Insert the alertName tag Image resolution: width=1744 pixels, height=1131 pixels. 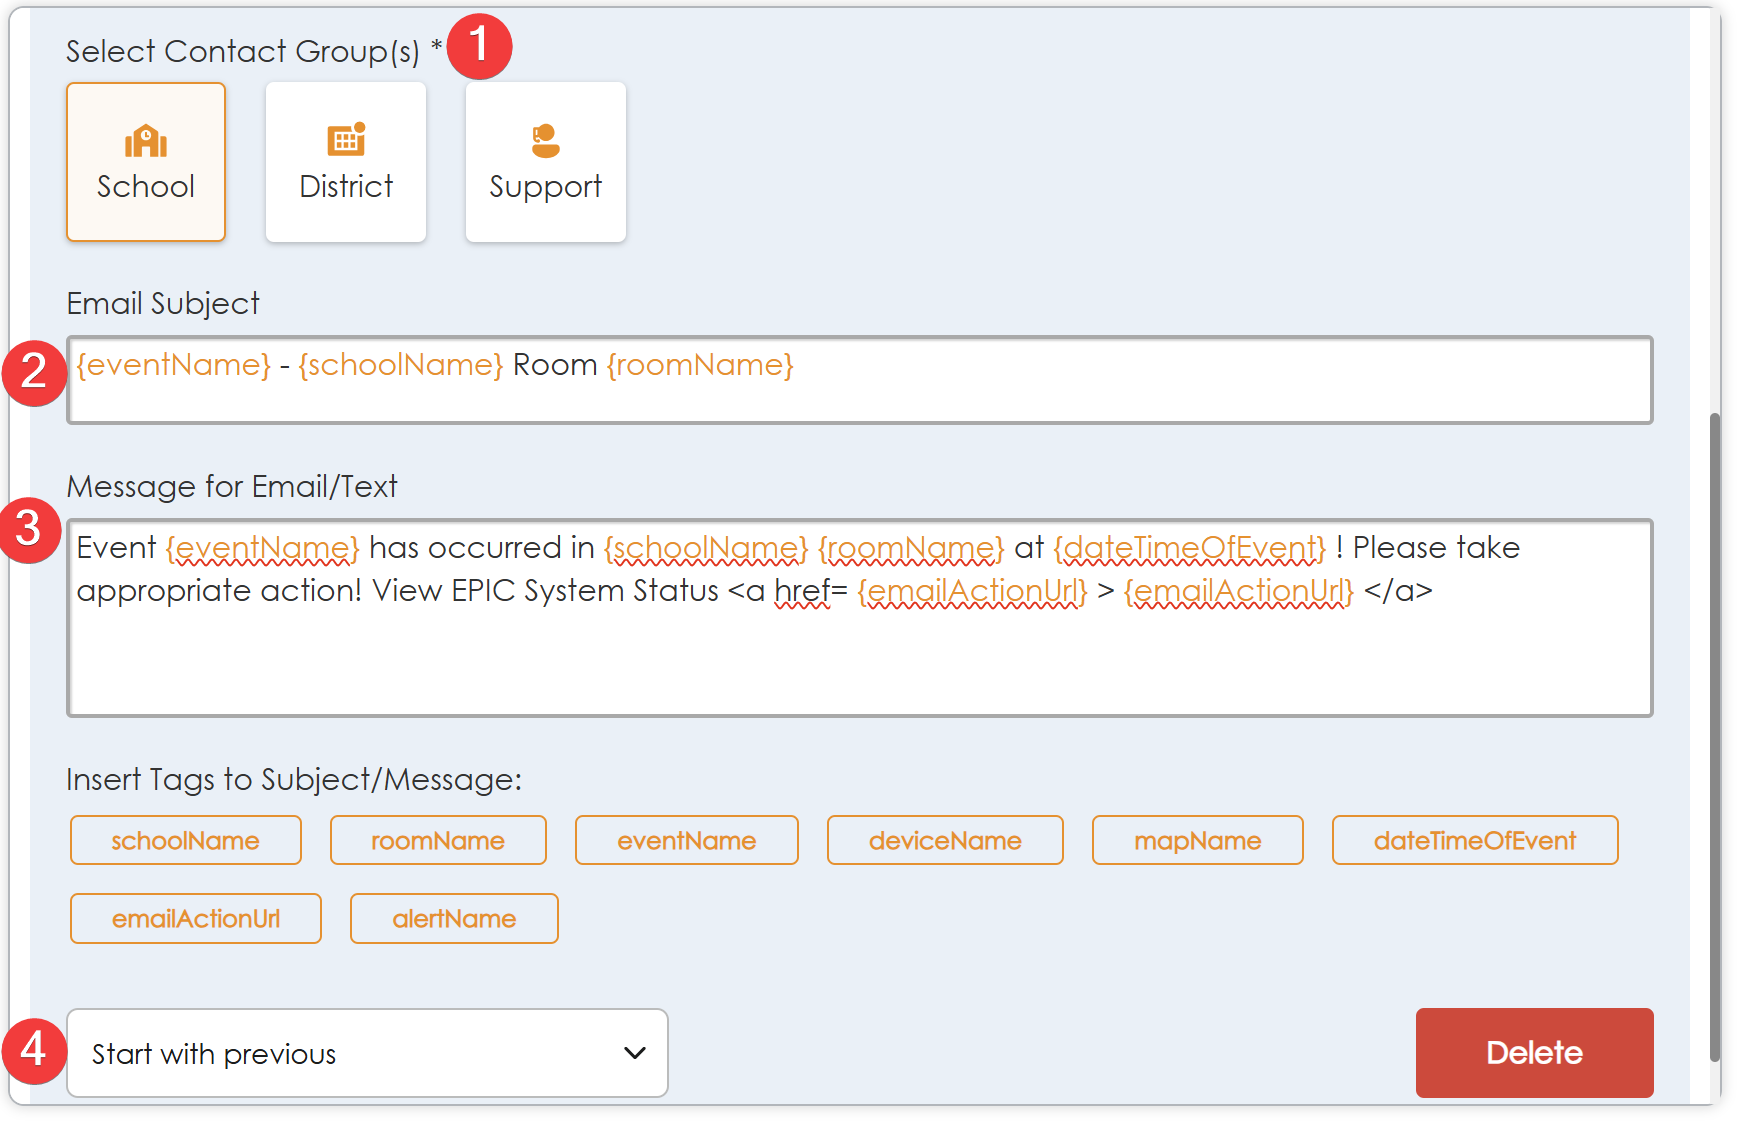point(454,918)
